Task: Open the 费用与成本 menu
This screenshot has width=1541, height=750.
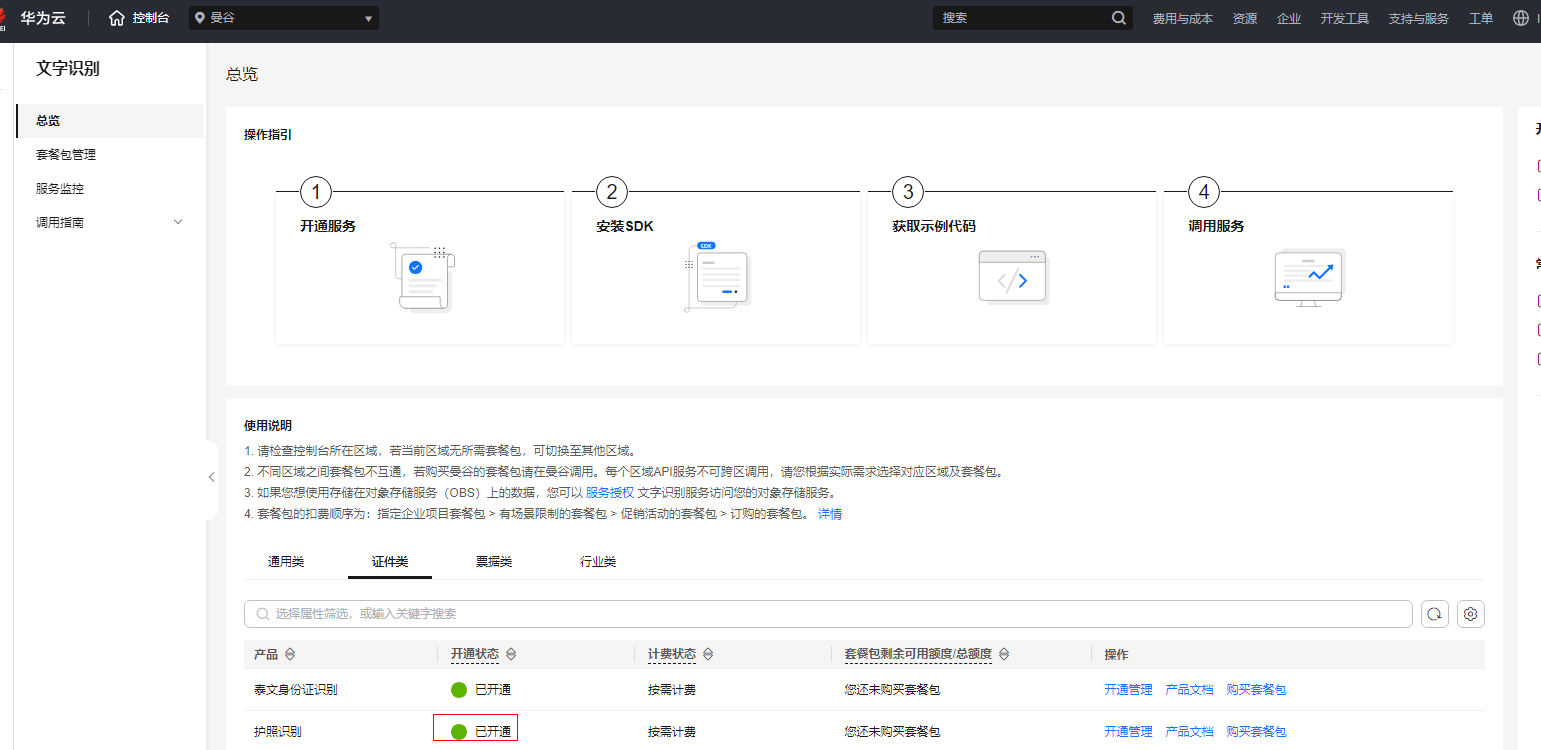Action: point(1182,18)
